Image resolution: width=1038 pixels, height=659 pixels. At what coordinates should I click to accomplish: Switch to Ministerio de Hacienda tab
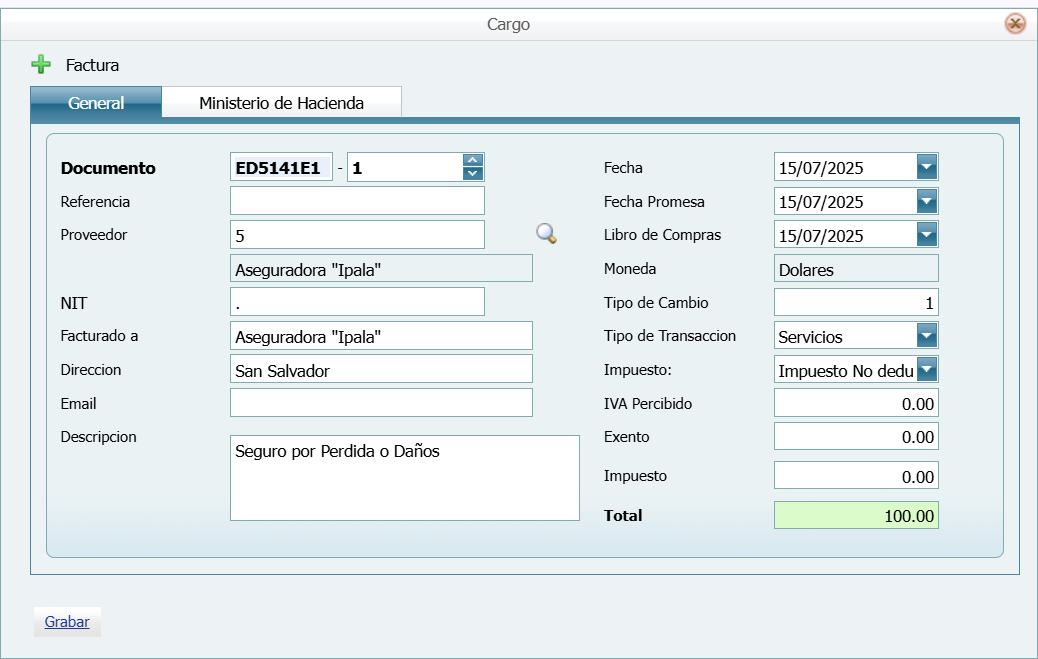pyautogui.click(x=281, y=103)
